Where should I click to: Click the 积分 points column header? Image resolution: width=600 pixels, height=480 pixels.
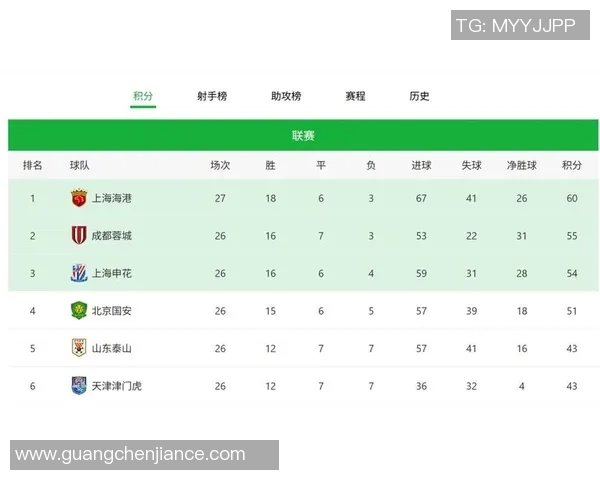[x=572, y=165]
